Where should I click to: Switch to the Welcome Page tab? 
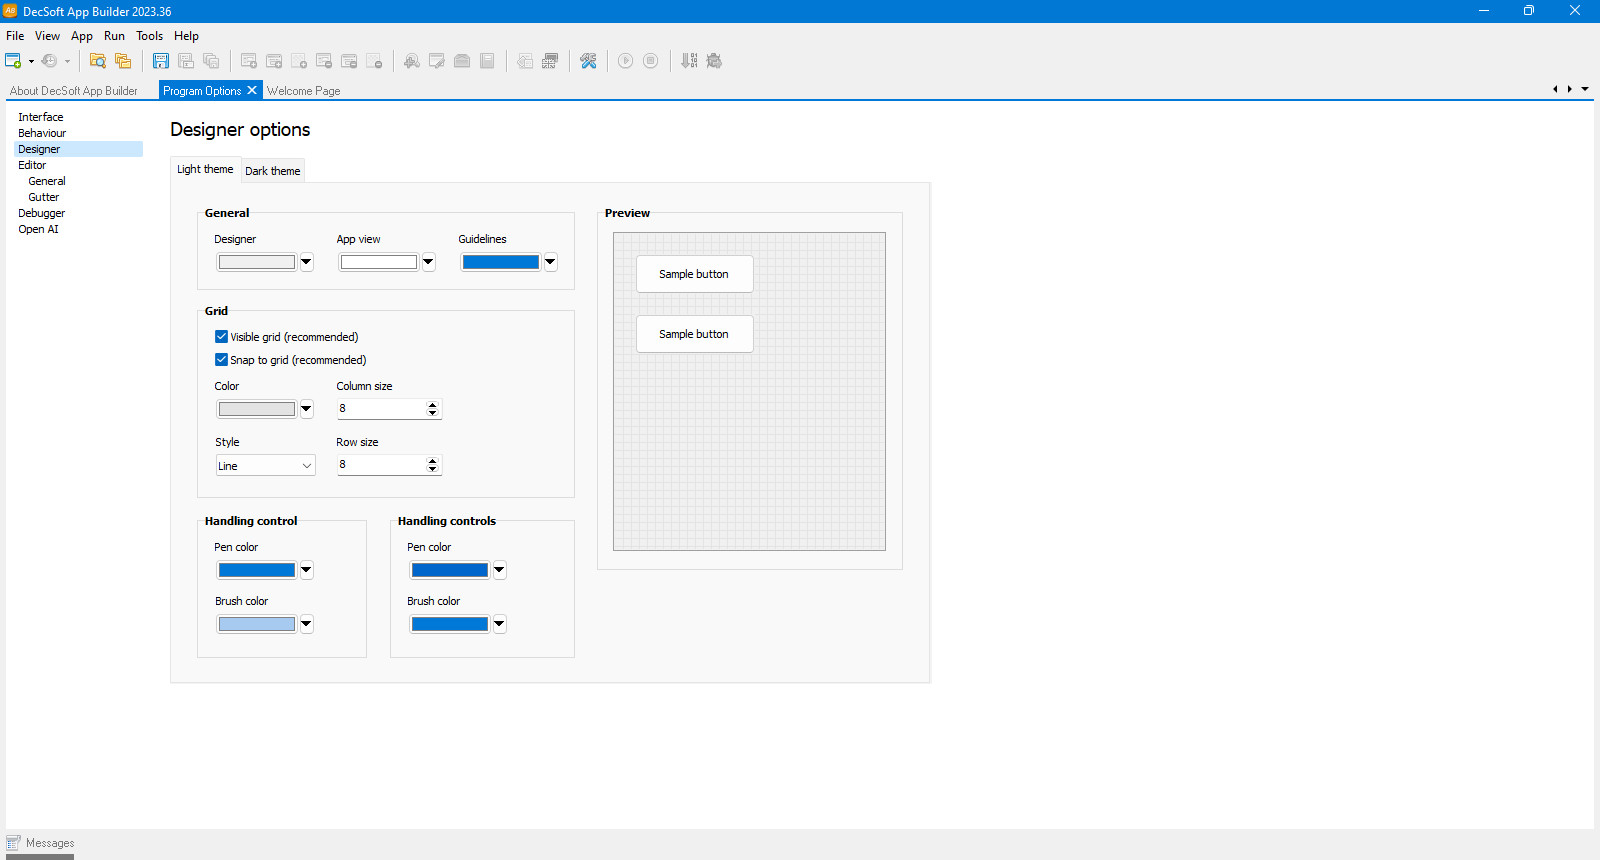[304, 91]
